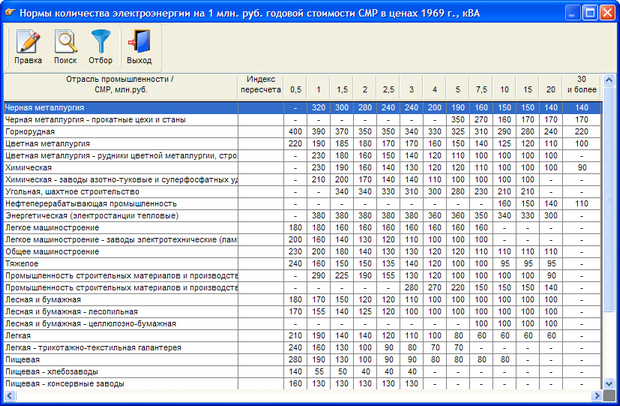
Task: Click the horizontal scrollbar track
Action: (x=303, y=395)
